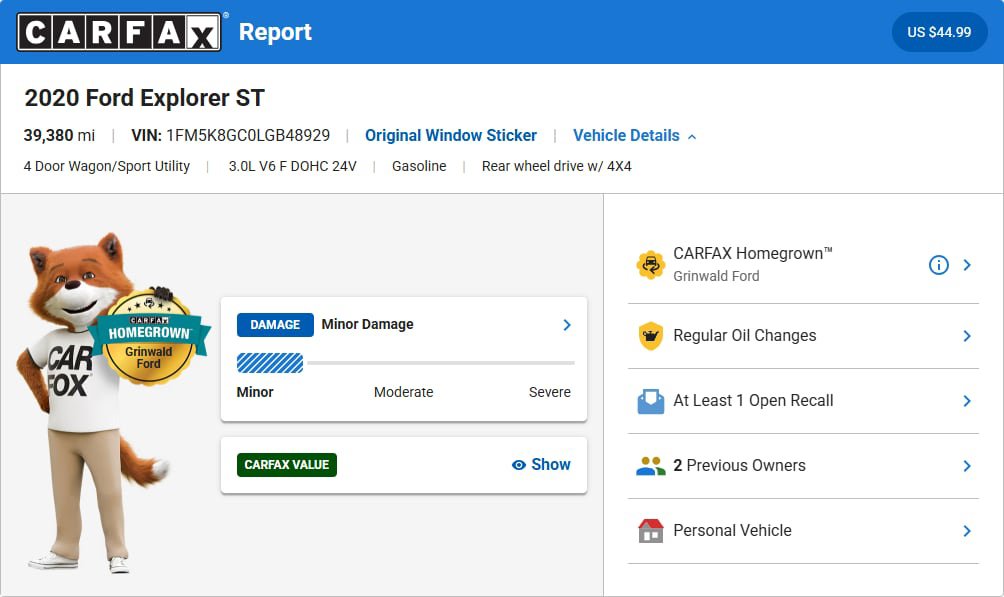1004x597 pixels.
Task: Open the CARFAX Homegrown info icon
Action: tap(939, 265)
